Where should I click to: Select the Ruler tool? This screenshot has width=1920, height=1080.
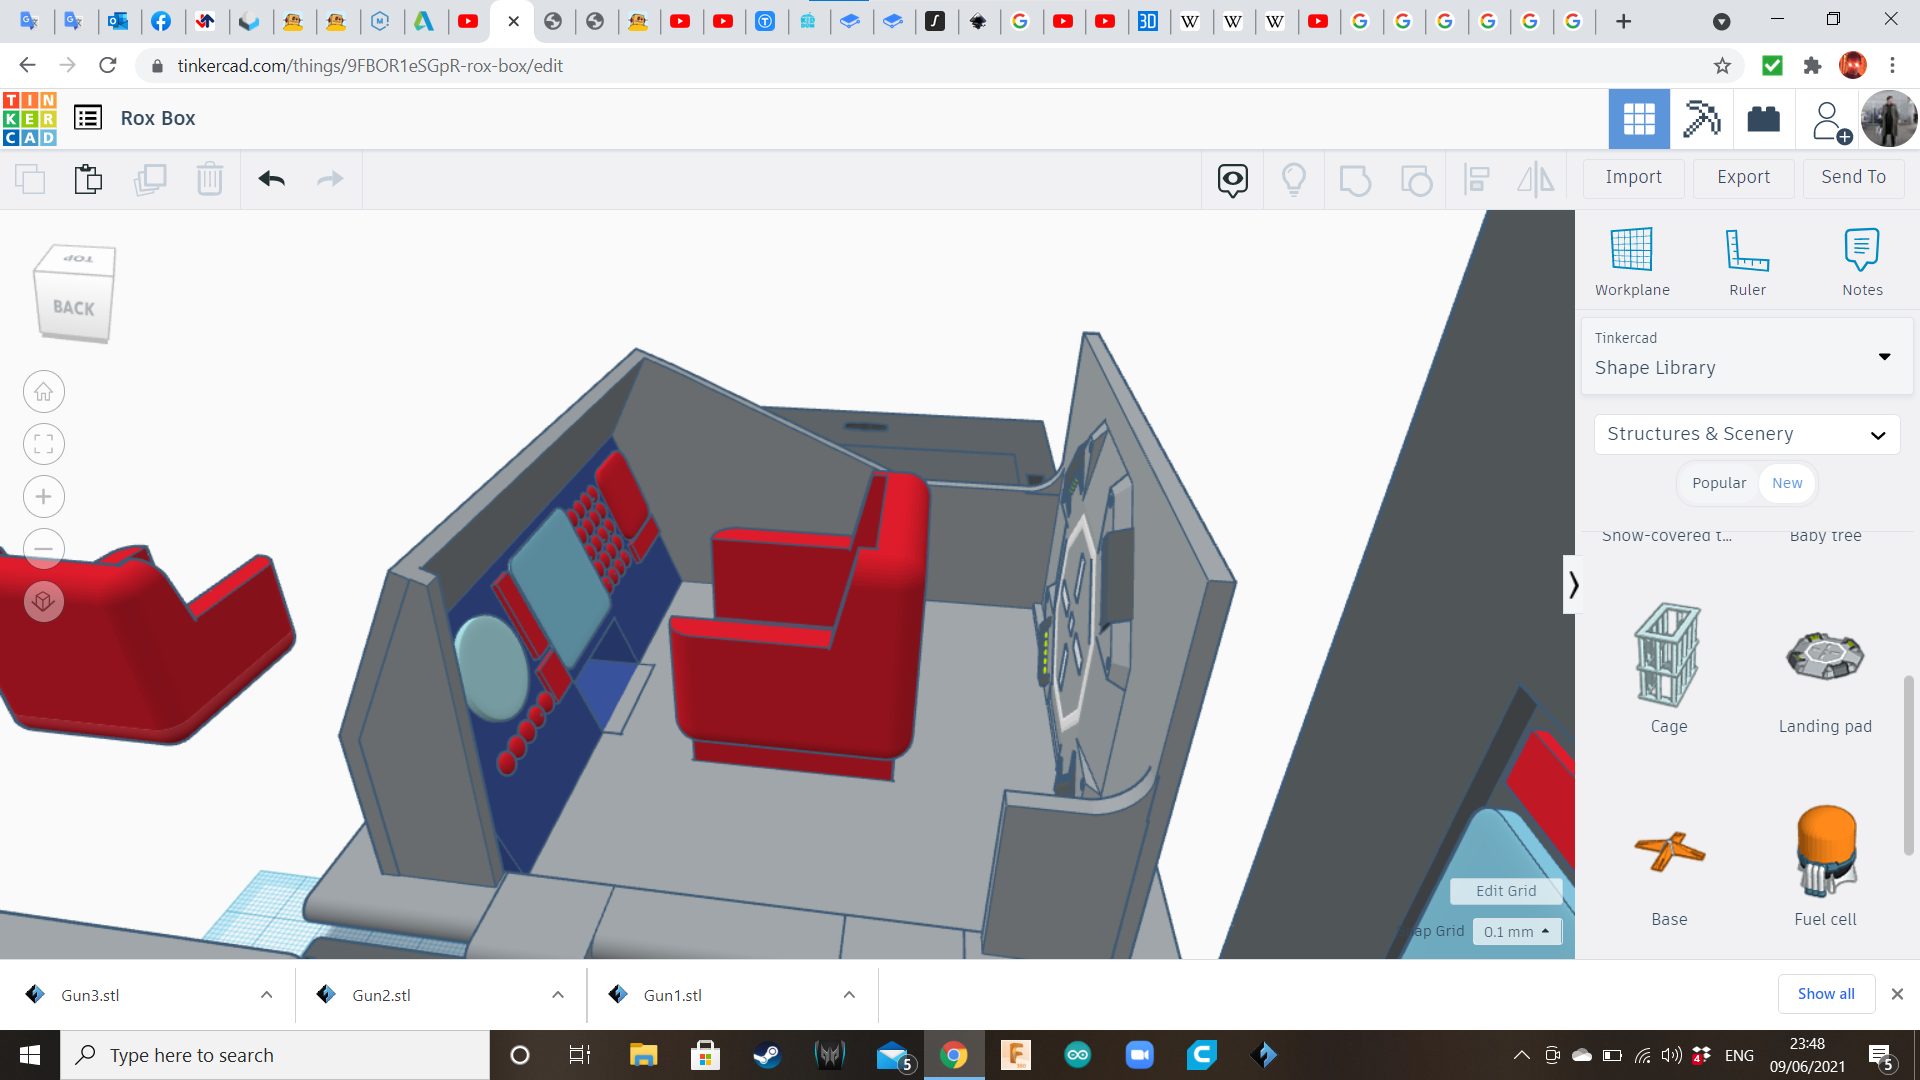[1747, 250]
